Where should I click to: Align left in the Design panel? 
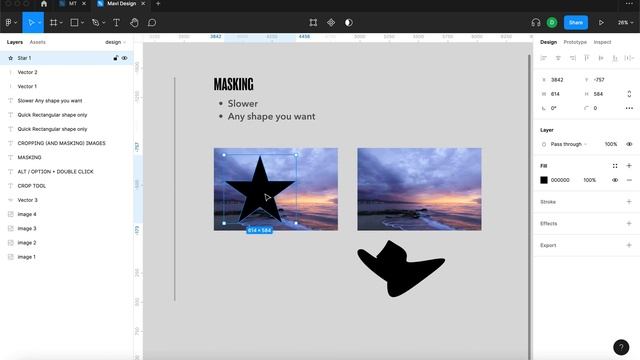point(544,58)
